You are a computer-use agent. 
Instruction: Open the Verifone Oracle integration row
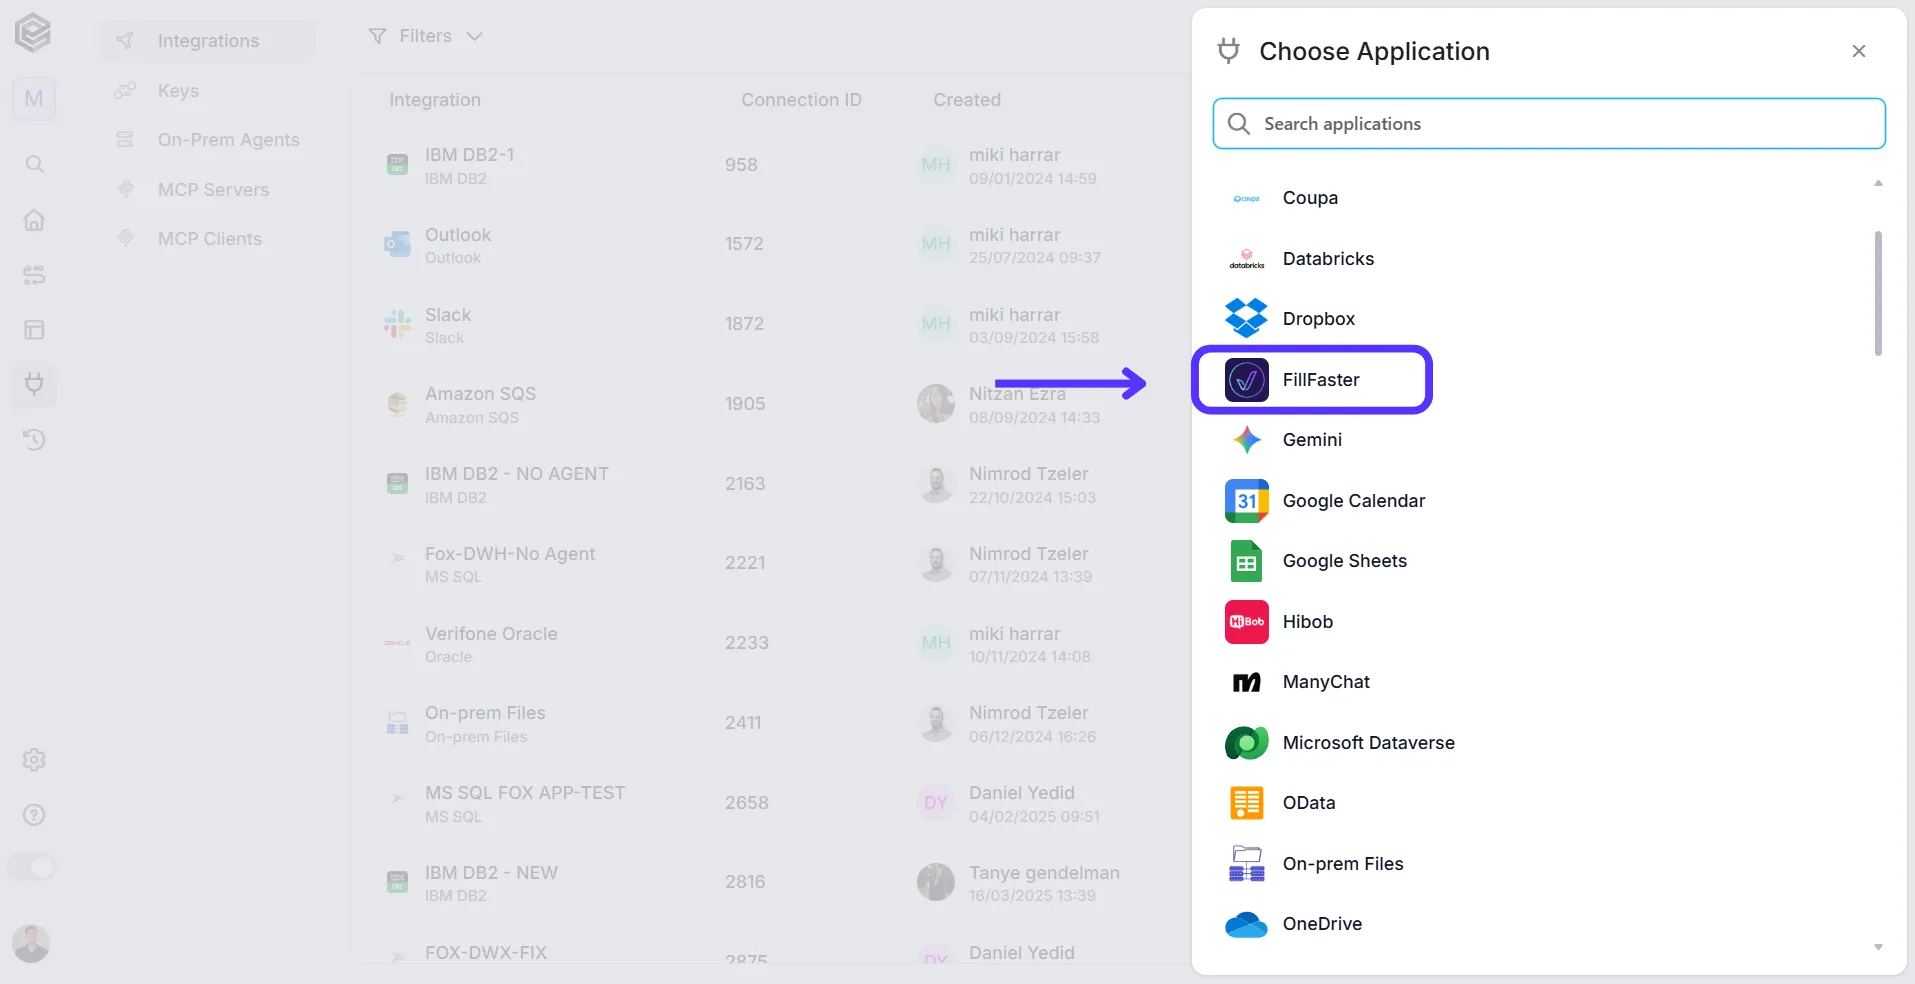point(770,644)
